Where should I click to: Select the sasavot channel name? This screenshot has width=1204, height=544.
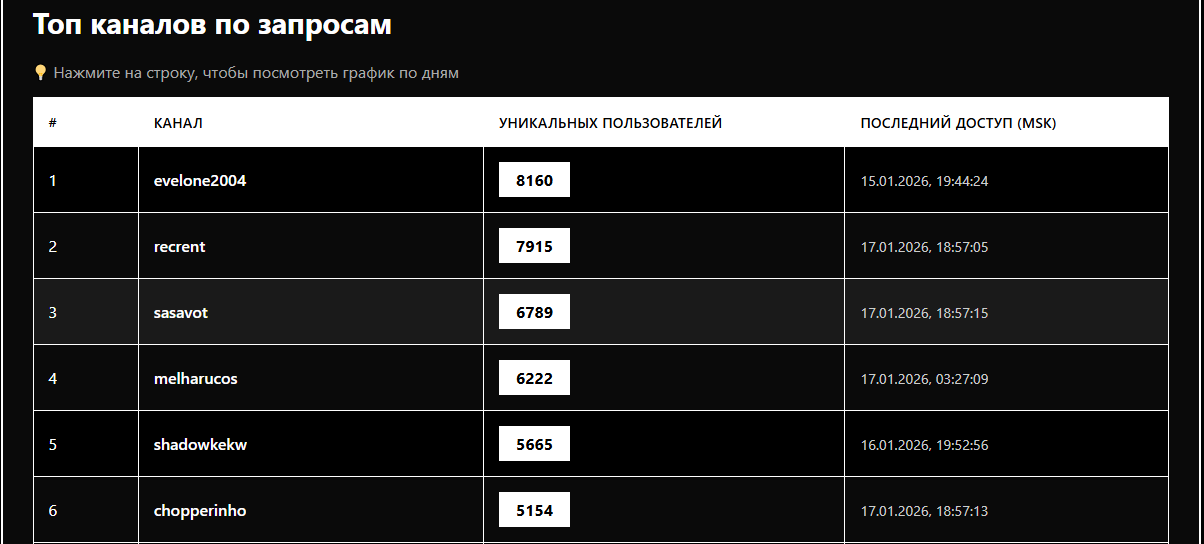click(181, 313)
